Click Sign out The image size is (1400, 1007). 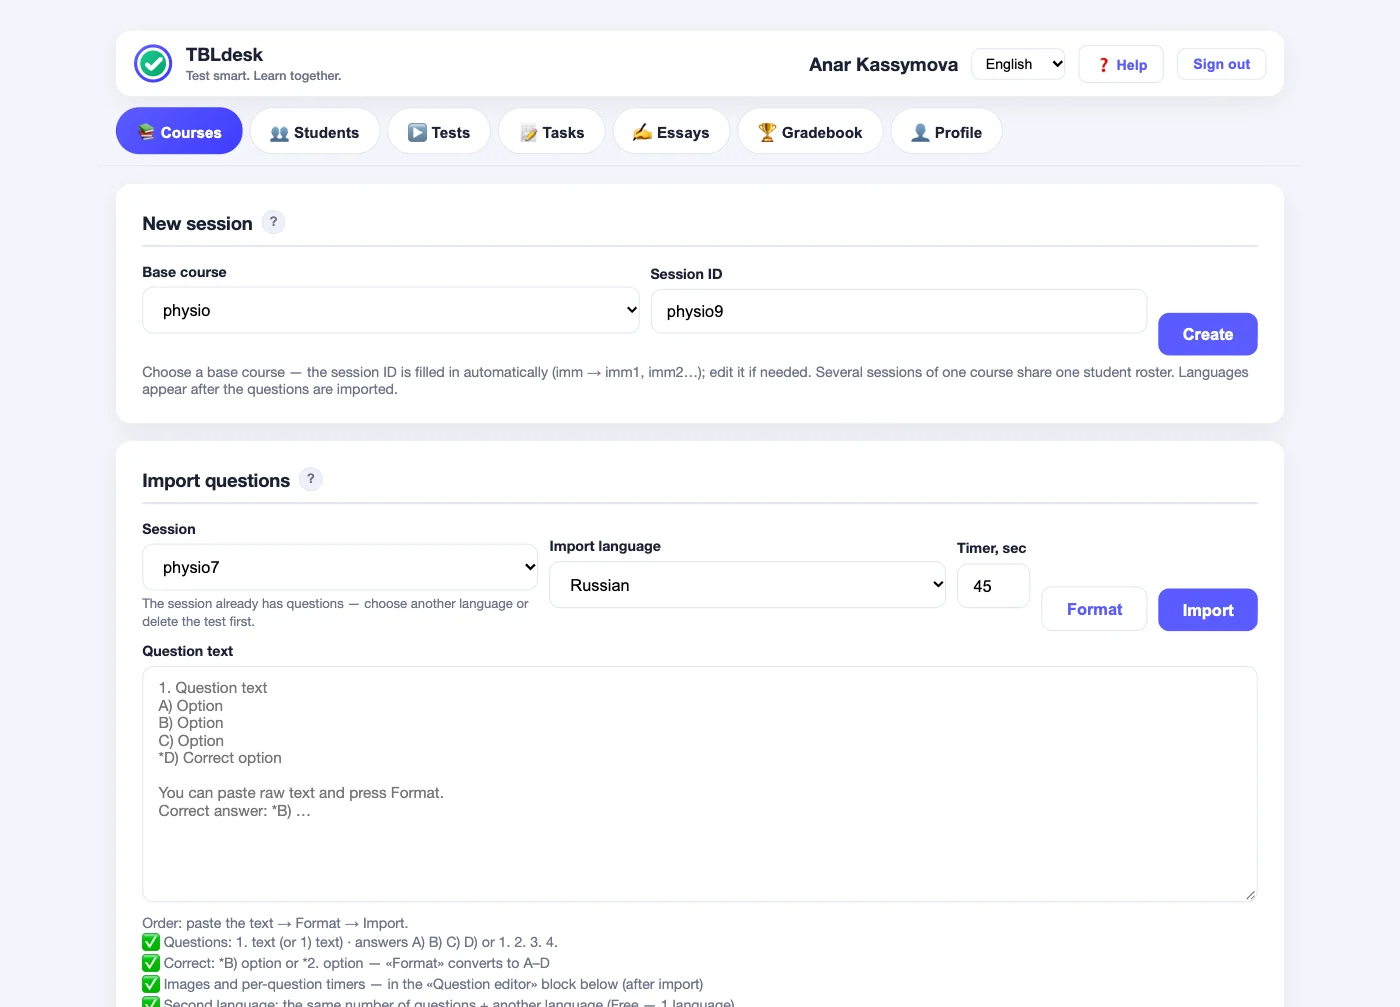click(x=1221, y=64)
